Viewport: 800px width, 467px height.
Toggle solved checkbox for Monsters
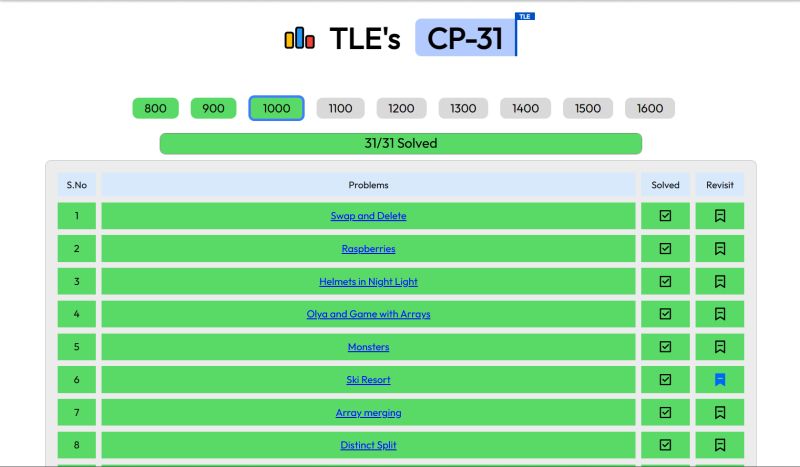pyautogui.click(x=665, y=347)
